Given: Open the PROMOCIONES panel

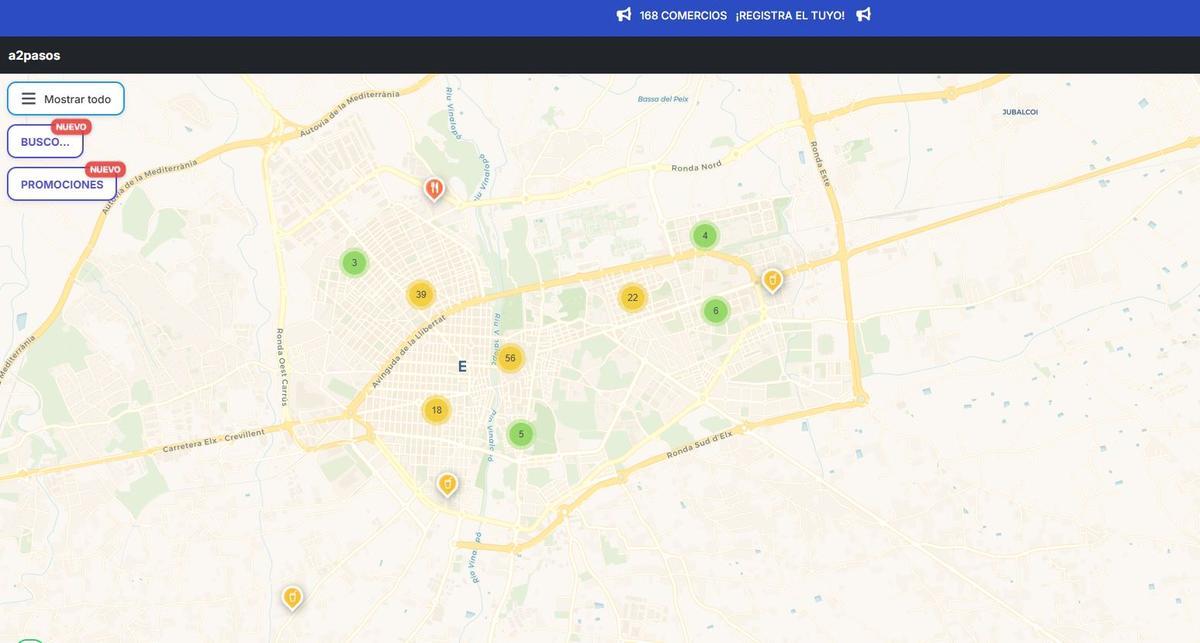Looking at the screenshot, I should [60, 183].
